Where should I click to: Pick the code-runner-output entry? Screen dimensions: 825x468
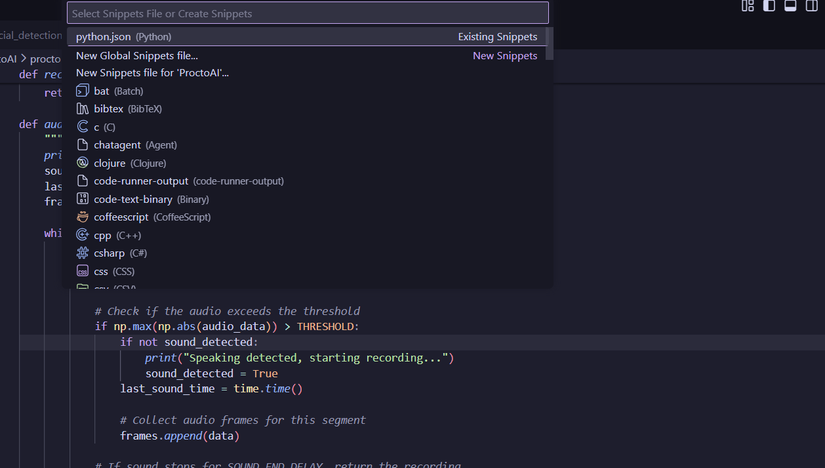tap(308, 181)
